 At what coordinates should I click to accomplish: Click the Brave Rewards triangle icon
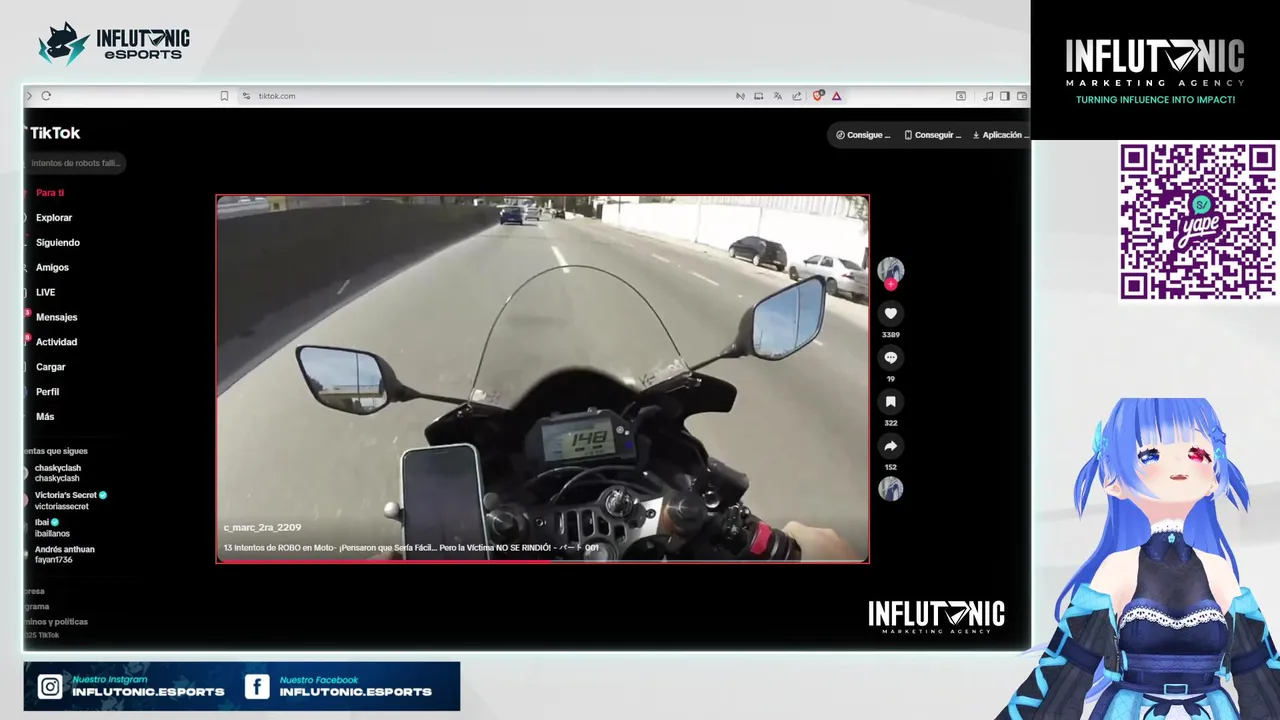pos(836,96)
